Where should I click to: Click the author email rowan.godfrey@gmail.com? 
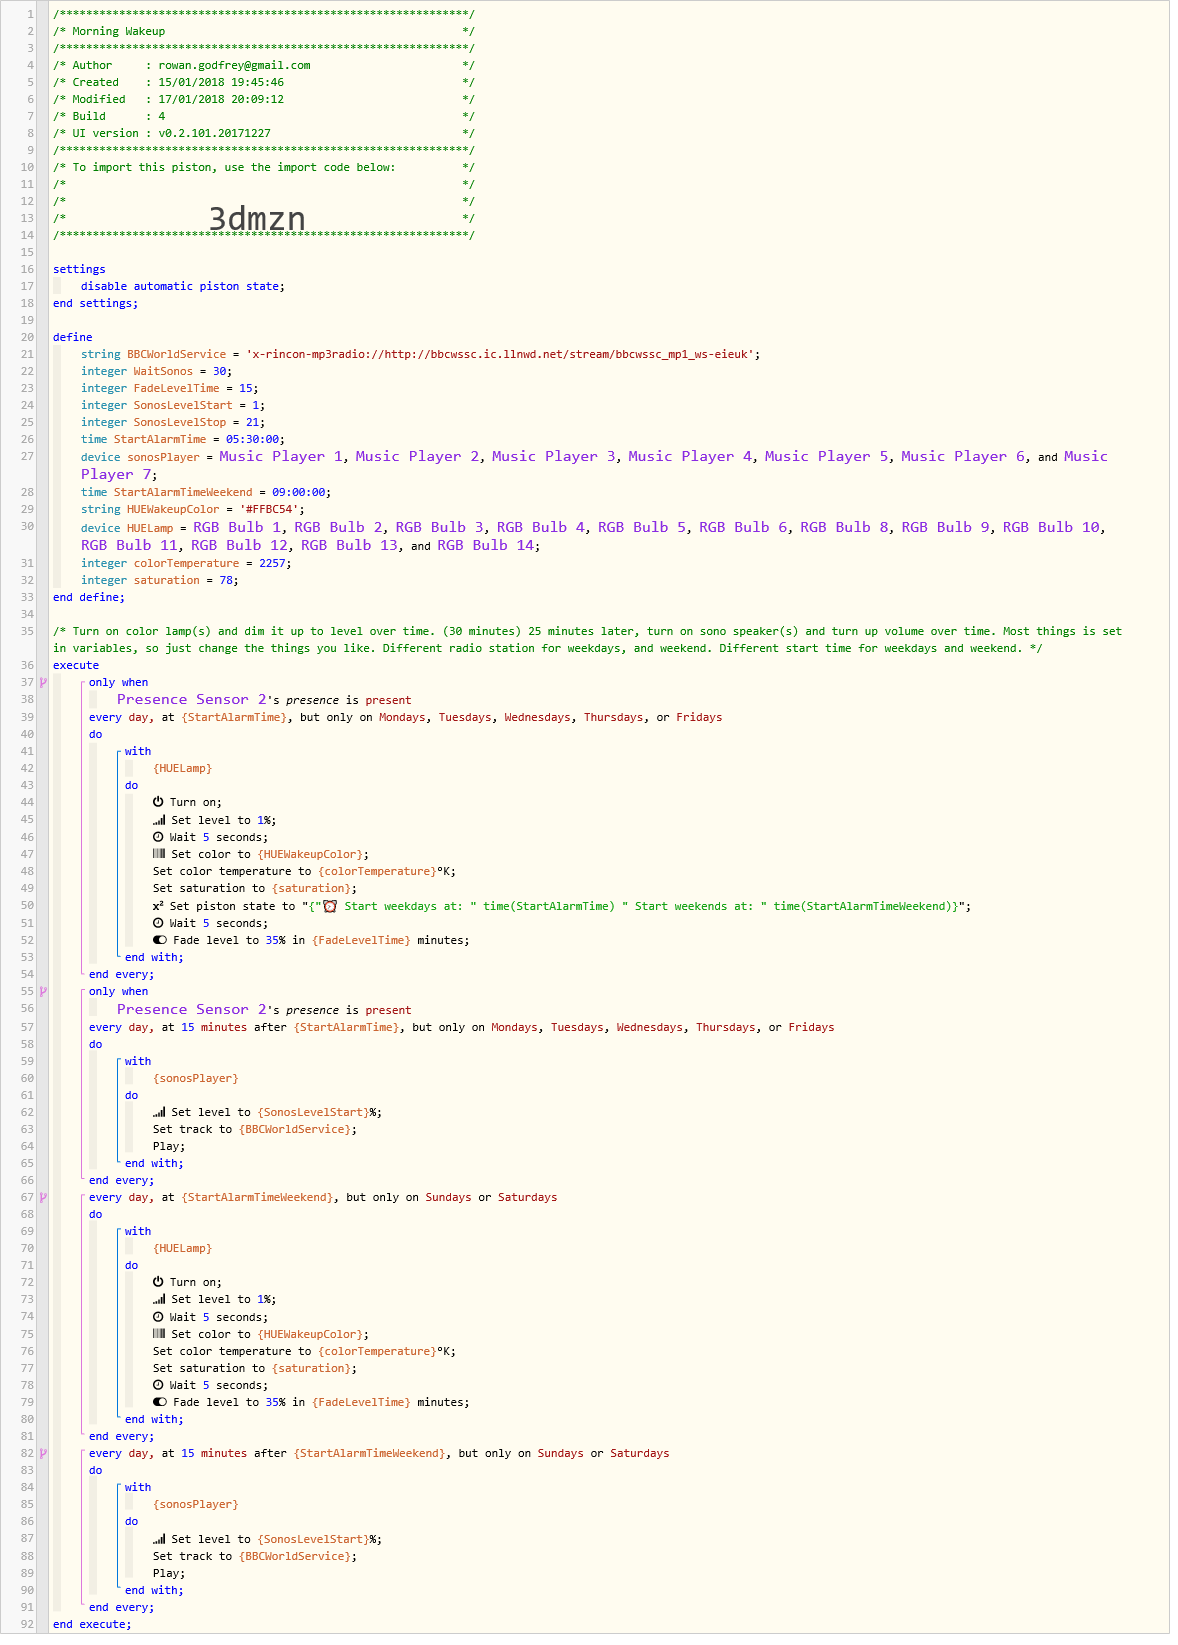click(x=234, y=65)
